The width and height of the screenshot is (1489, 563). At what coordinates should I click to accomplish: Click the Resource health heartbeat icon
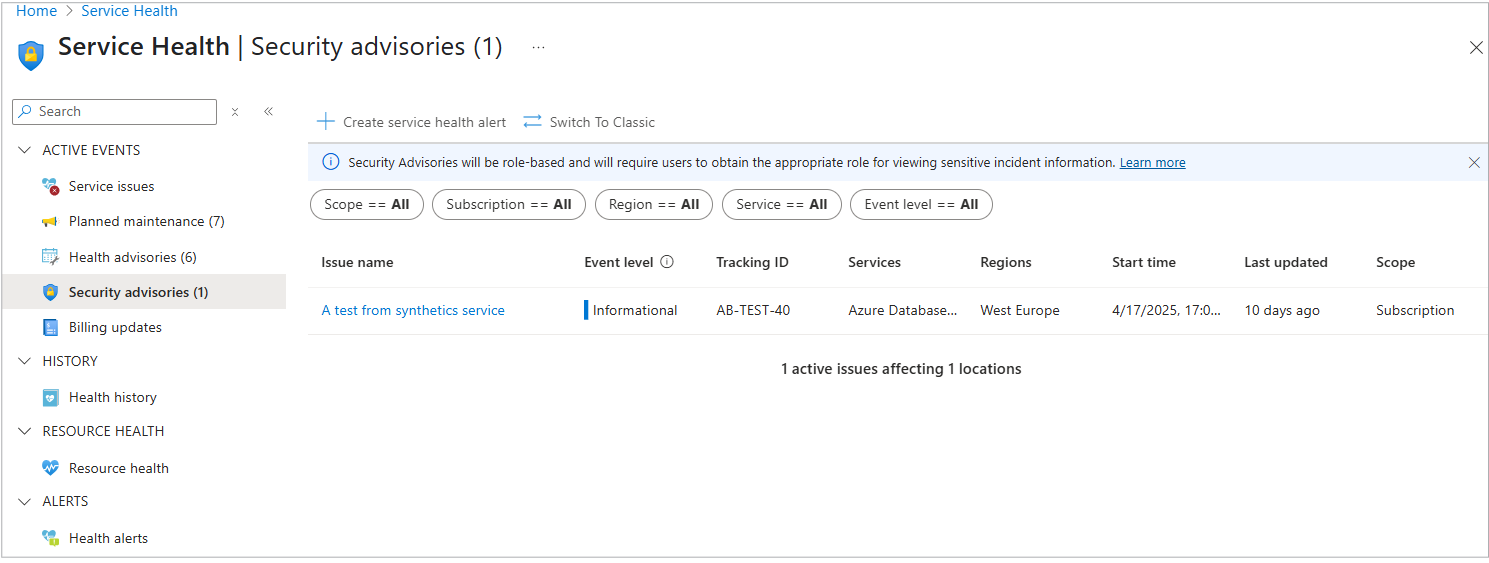pos(51,468)
